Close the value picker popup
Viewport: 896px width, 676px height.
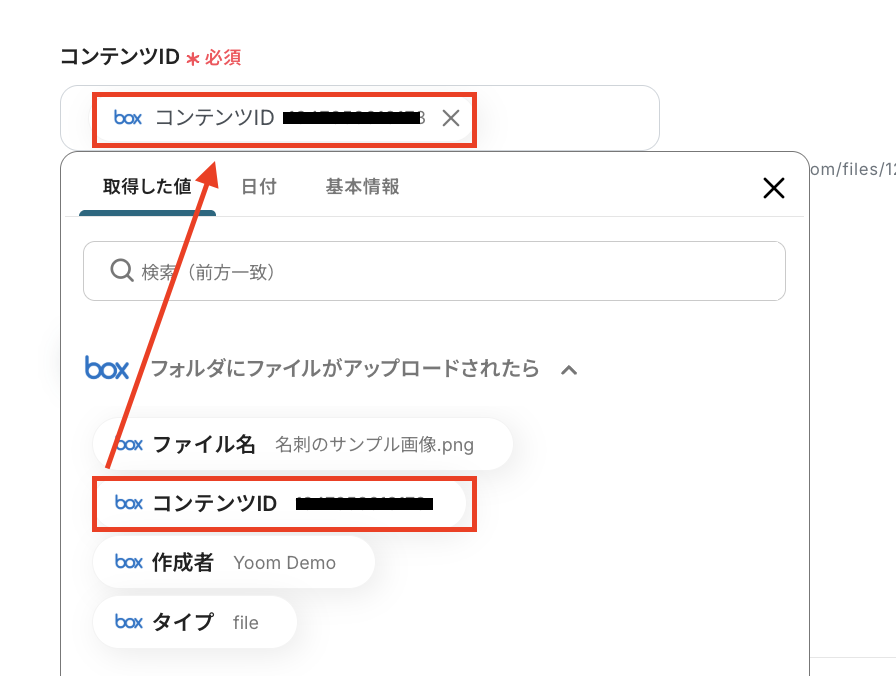(773, 187)
